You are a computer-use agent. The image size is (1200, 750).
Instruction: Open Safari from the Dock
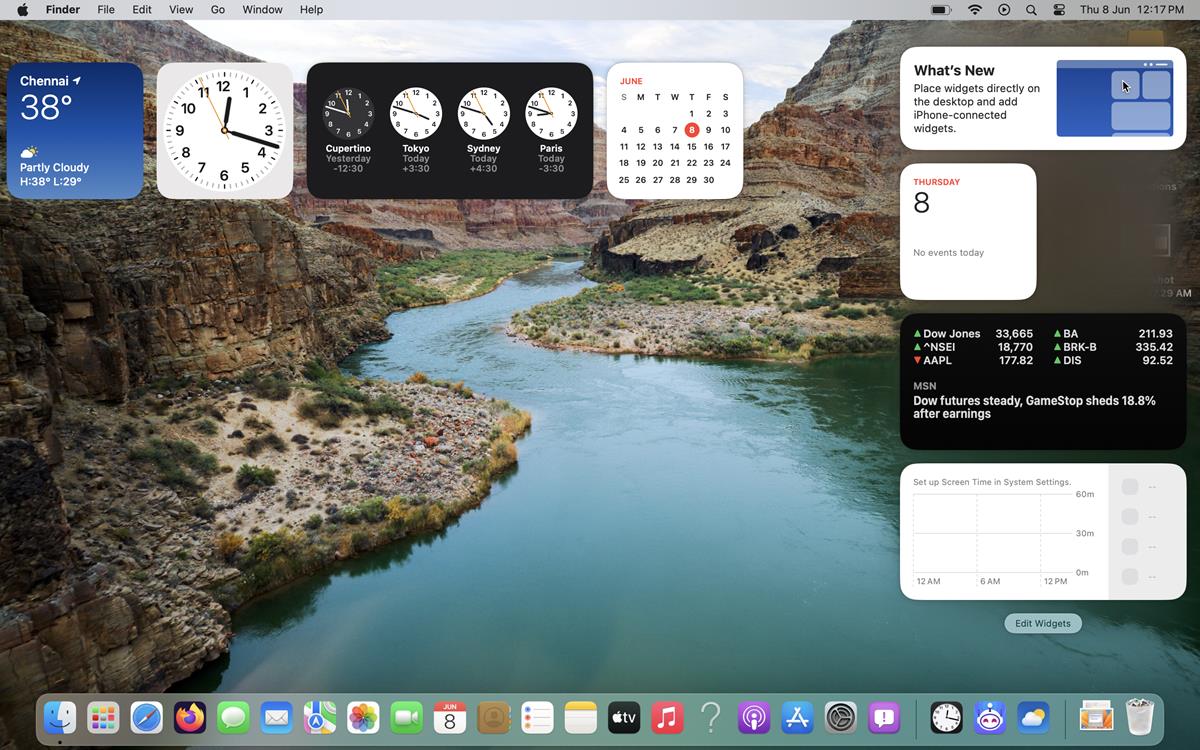146,717
